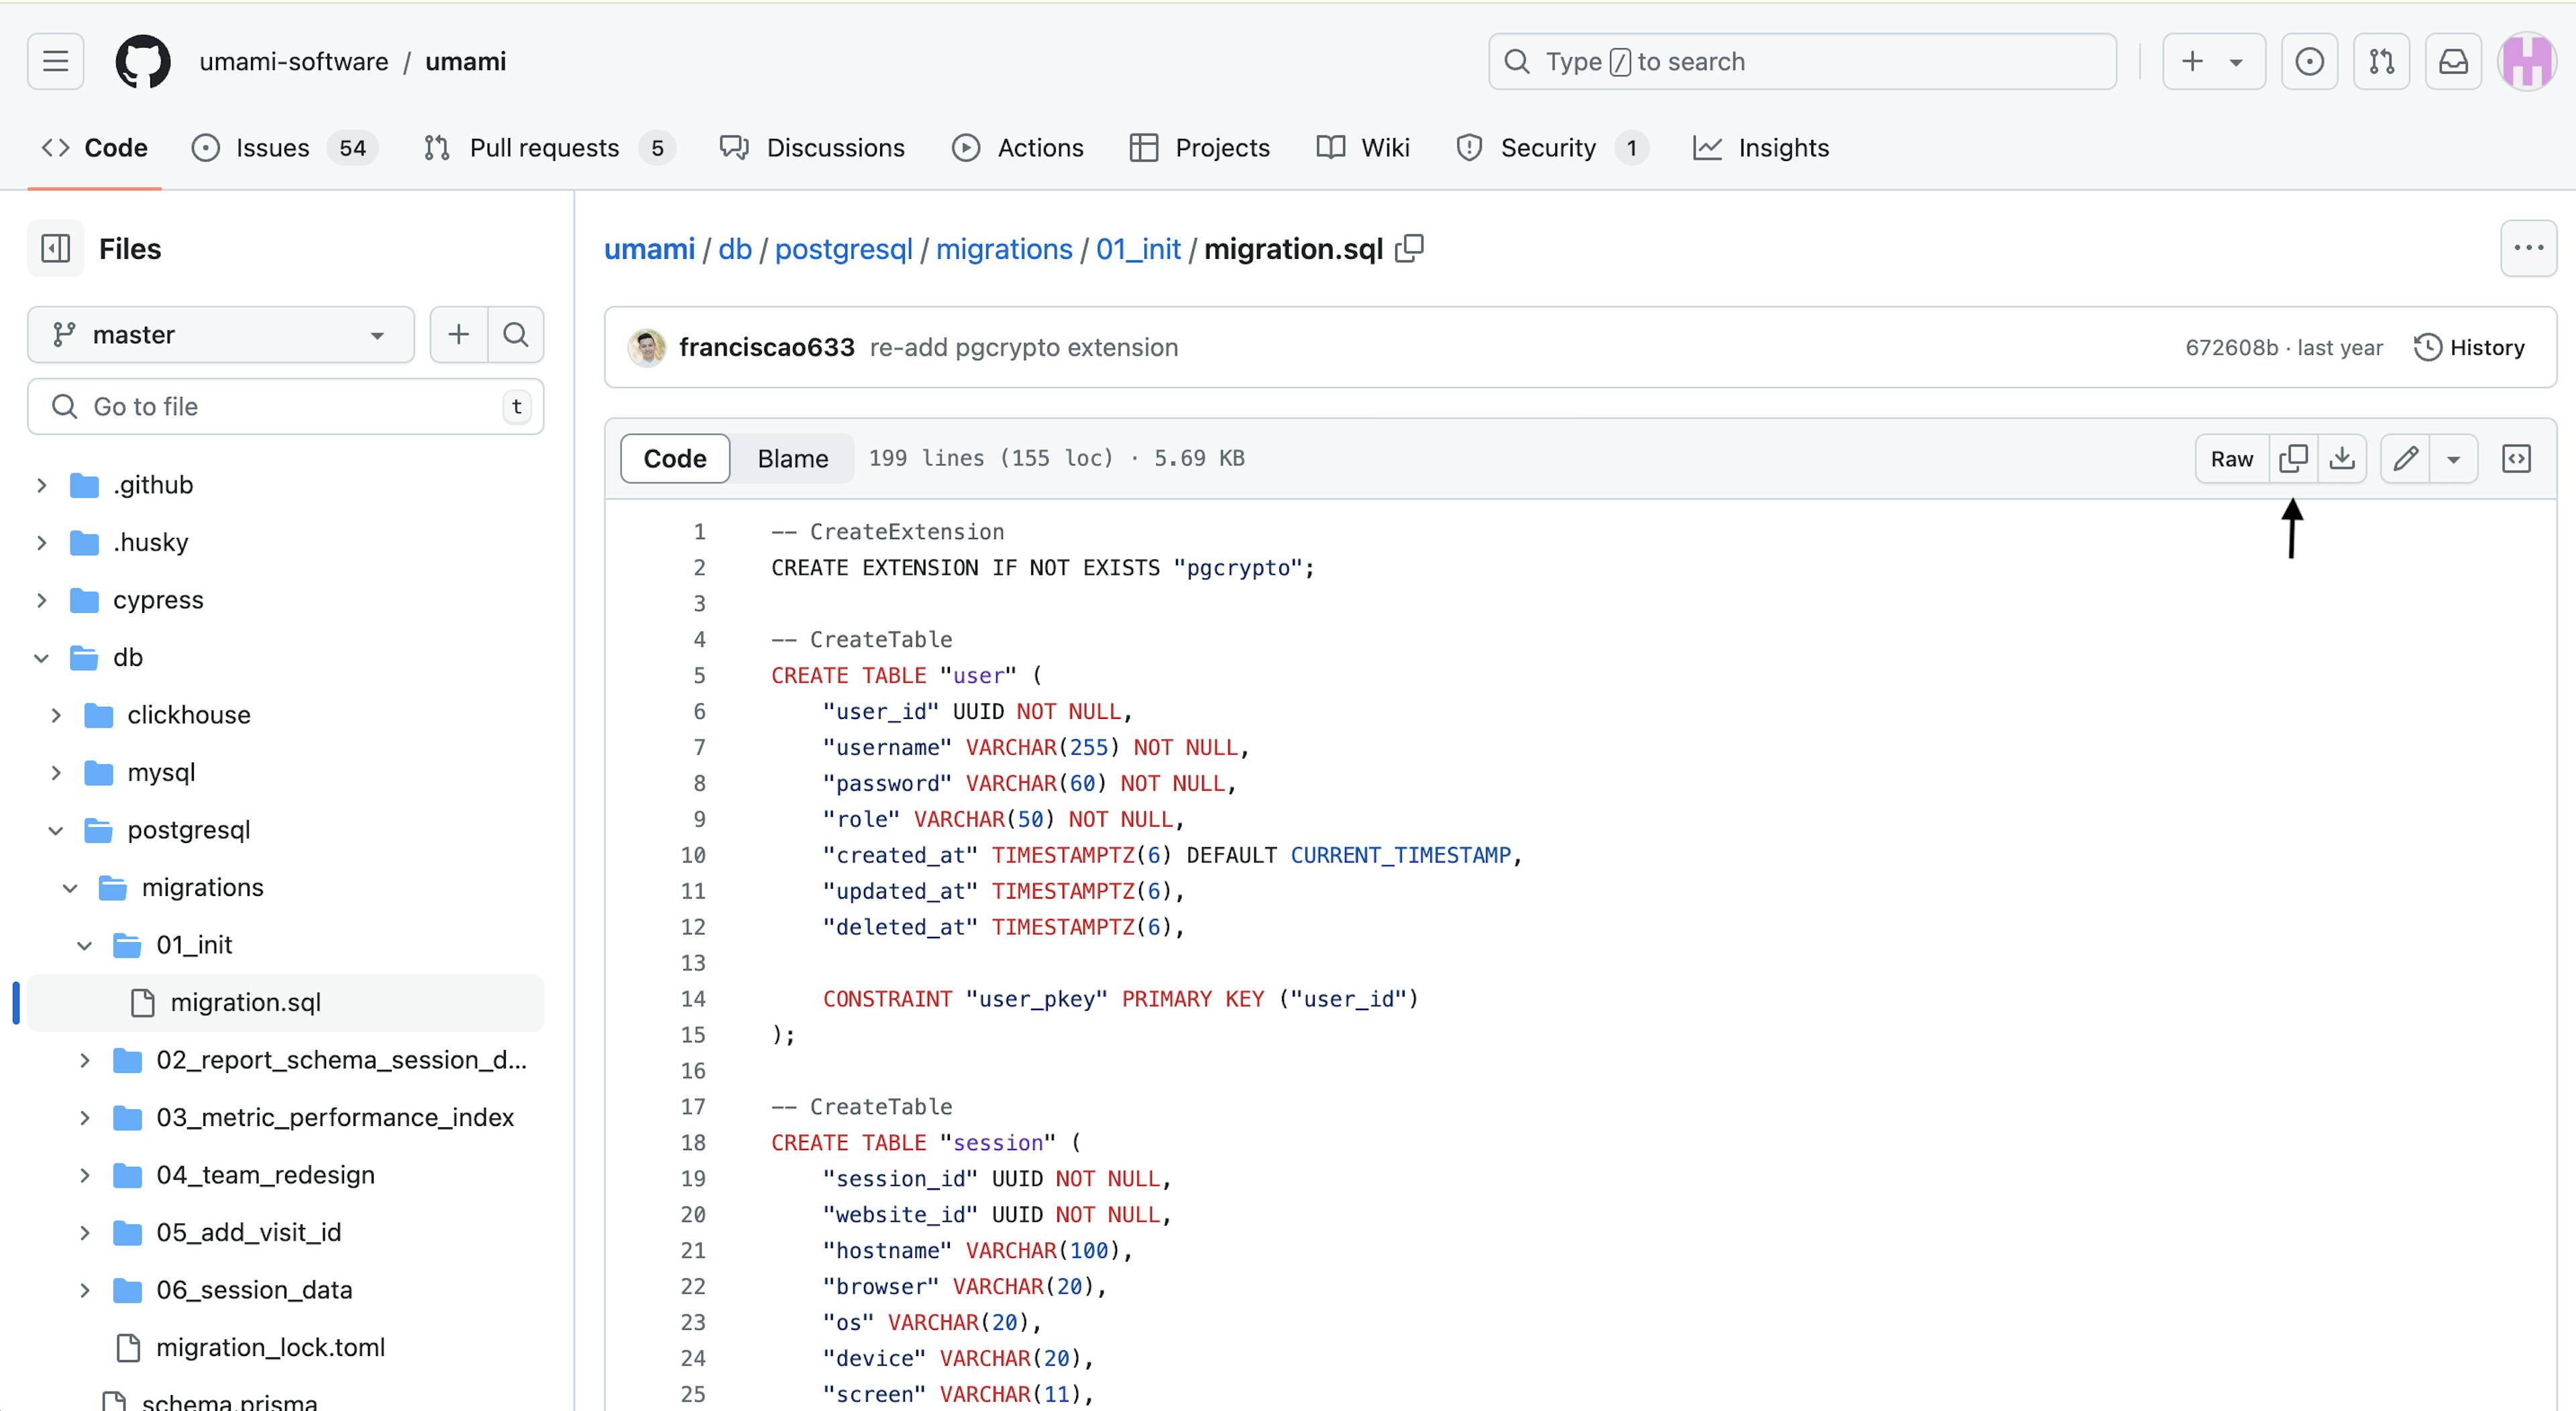Viewport: 2576px width, 1411px height.
Task: Open the master branch selector dropdown
Action: coord(221,334)
